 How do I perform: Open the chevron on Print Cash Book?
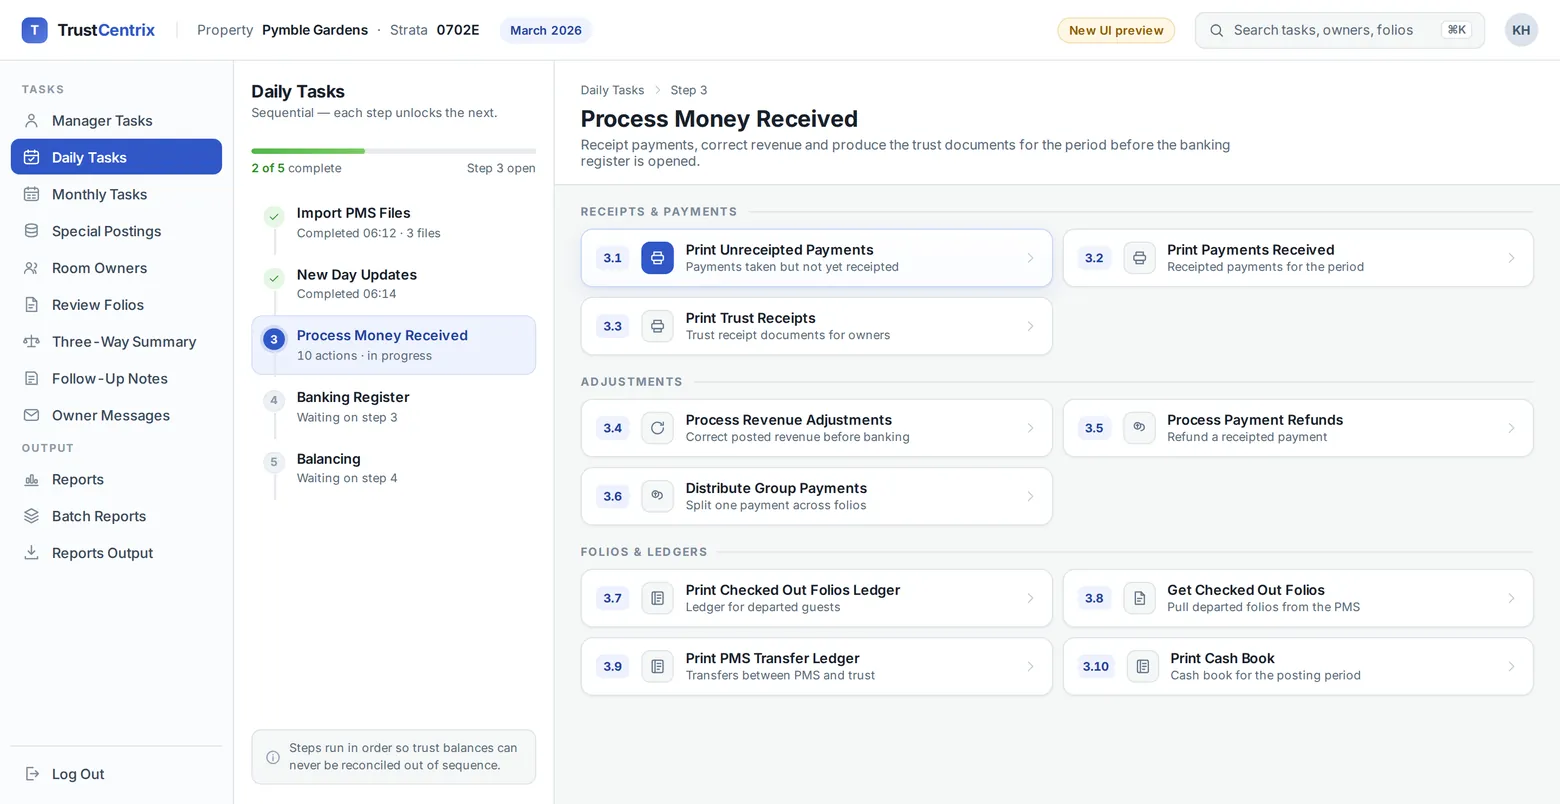tap(1511, 666)
